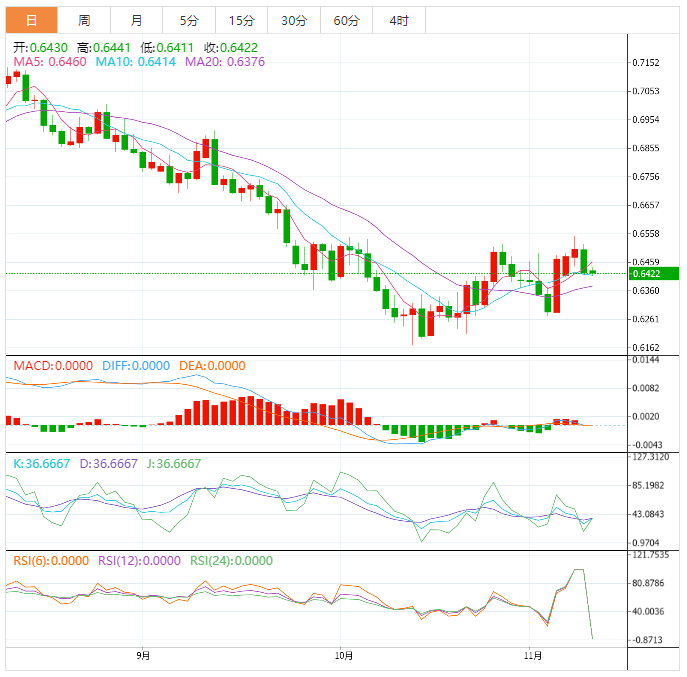Click the RSI(6) indicator label
The image size is (687, 677).
click(50, 561)
